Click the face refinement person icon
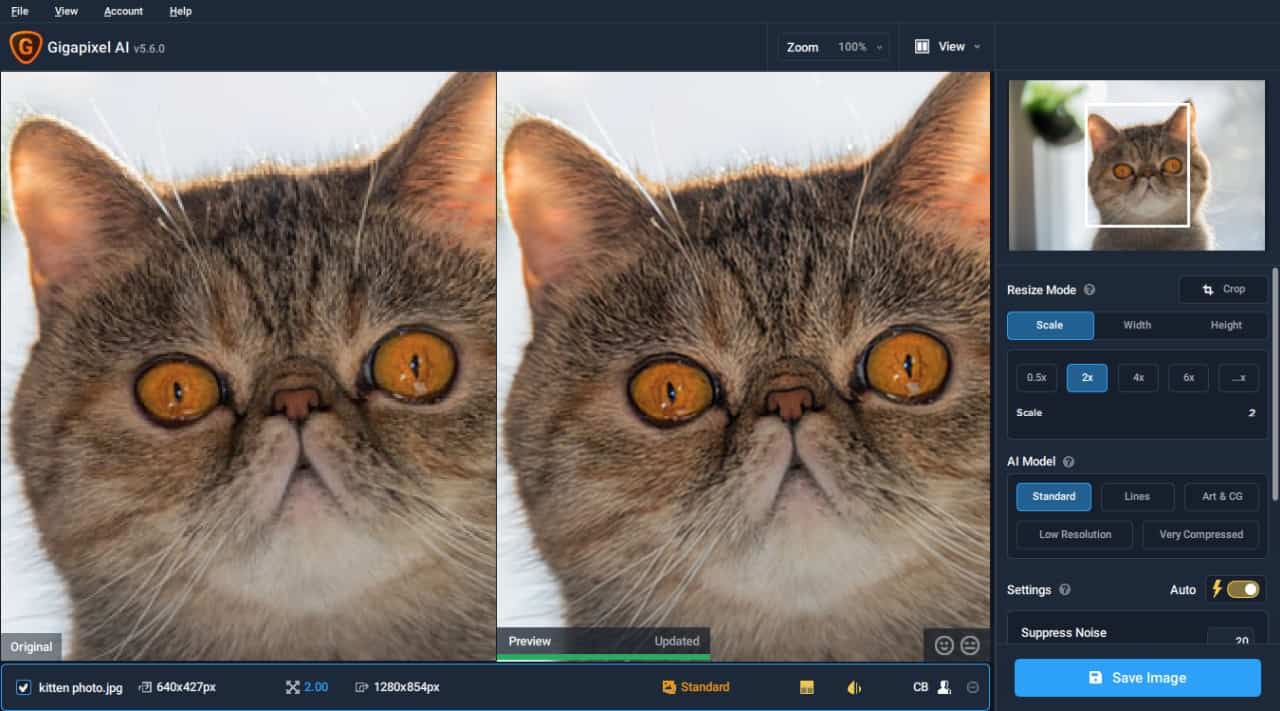 pyautogui.click(x=946, y=687)
